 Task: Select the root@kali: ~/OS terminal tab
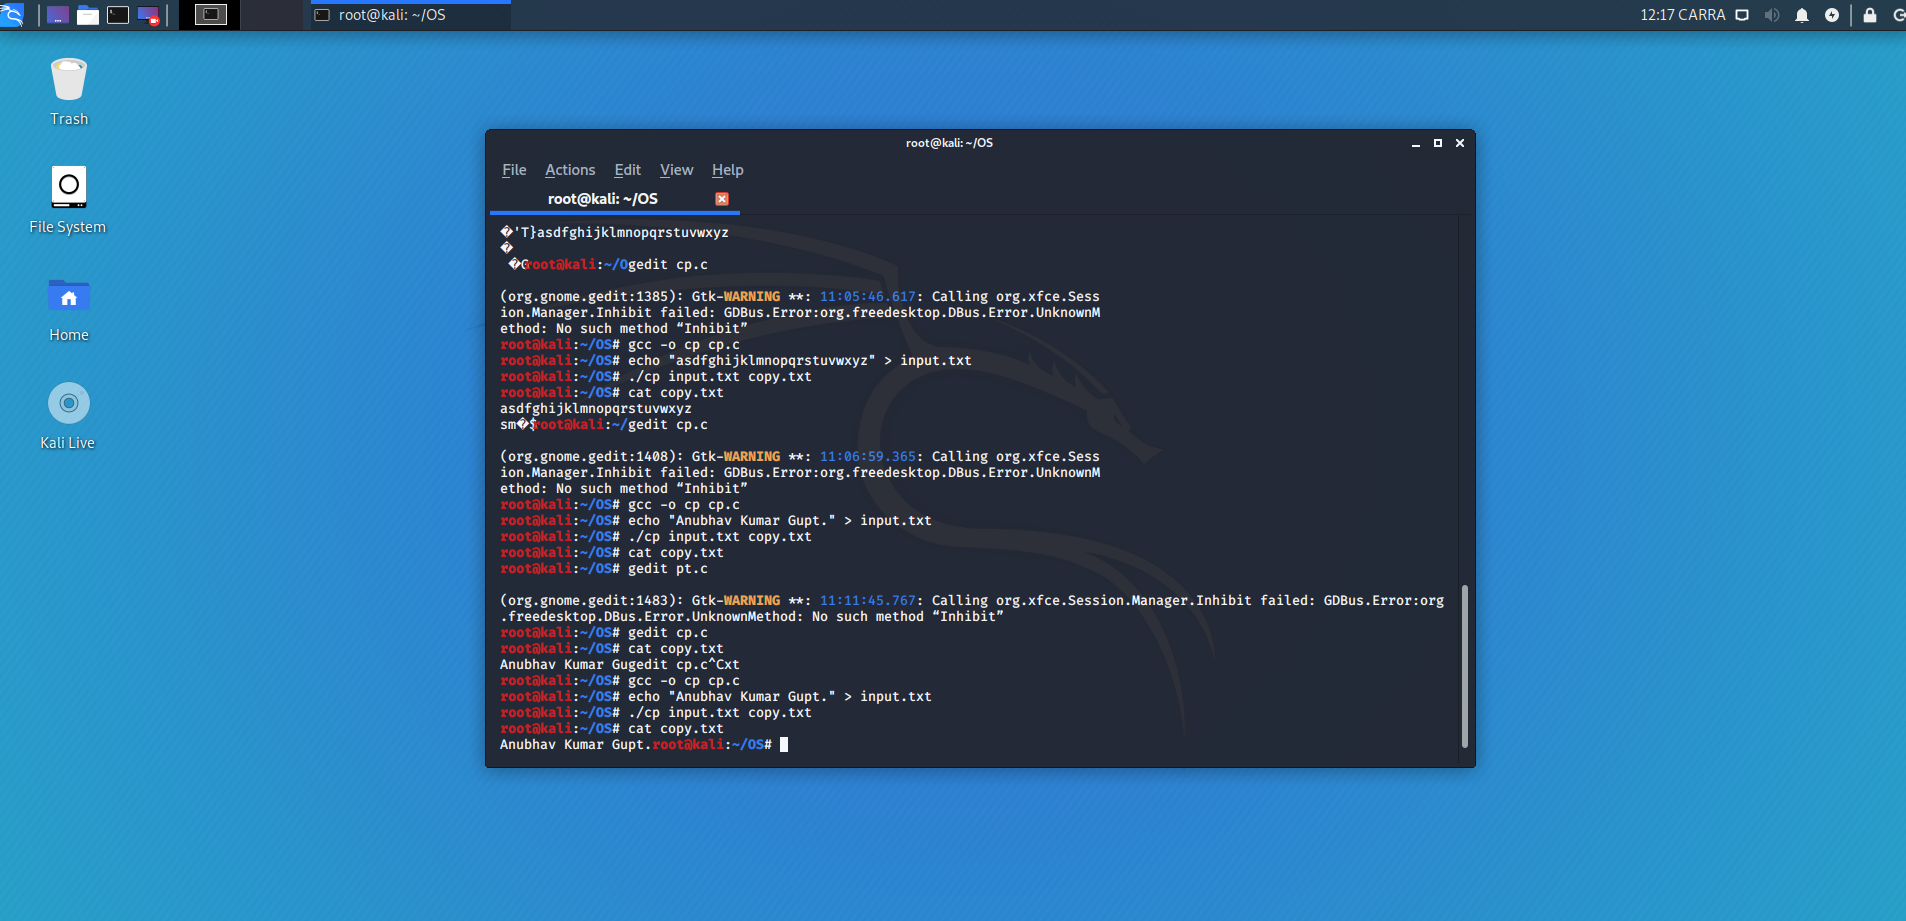[602, 199]
